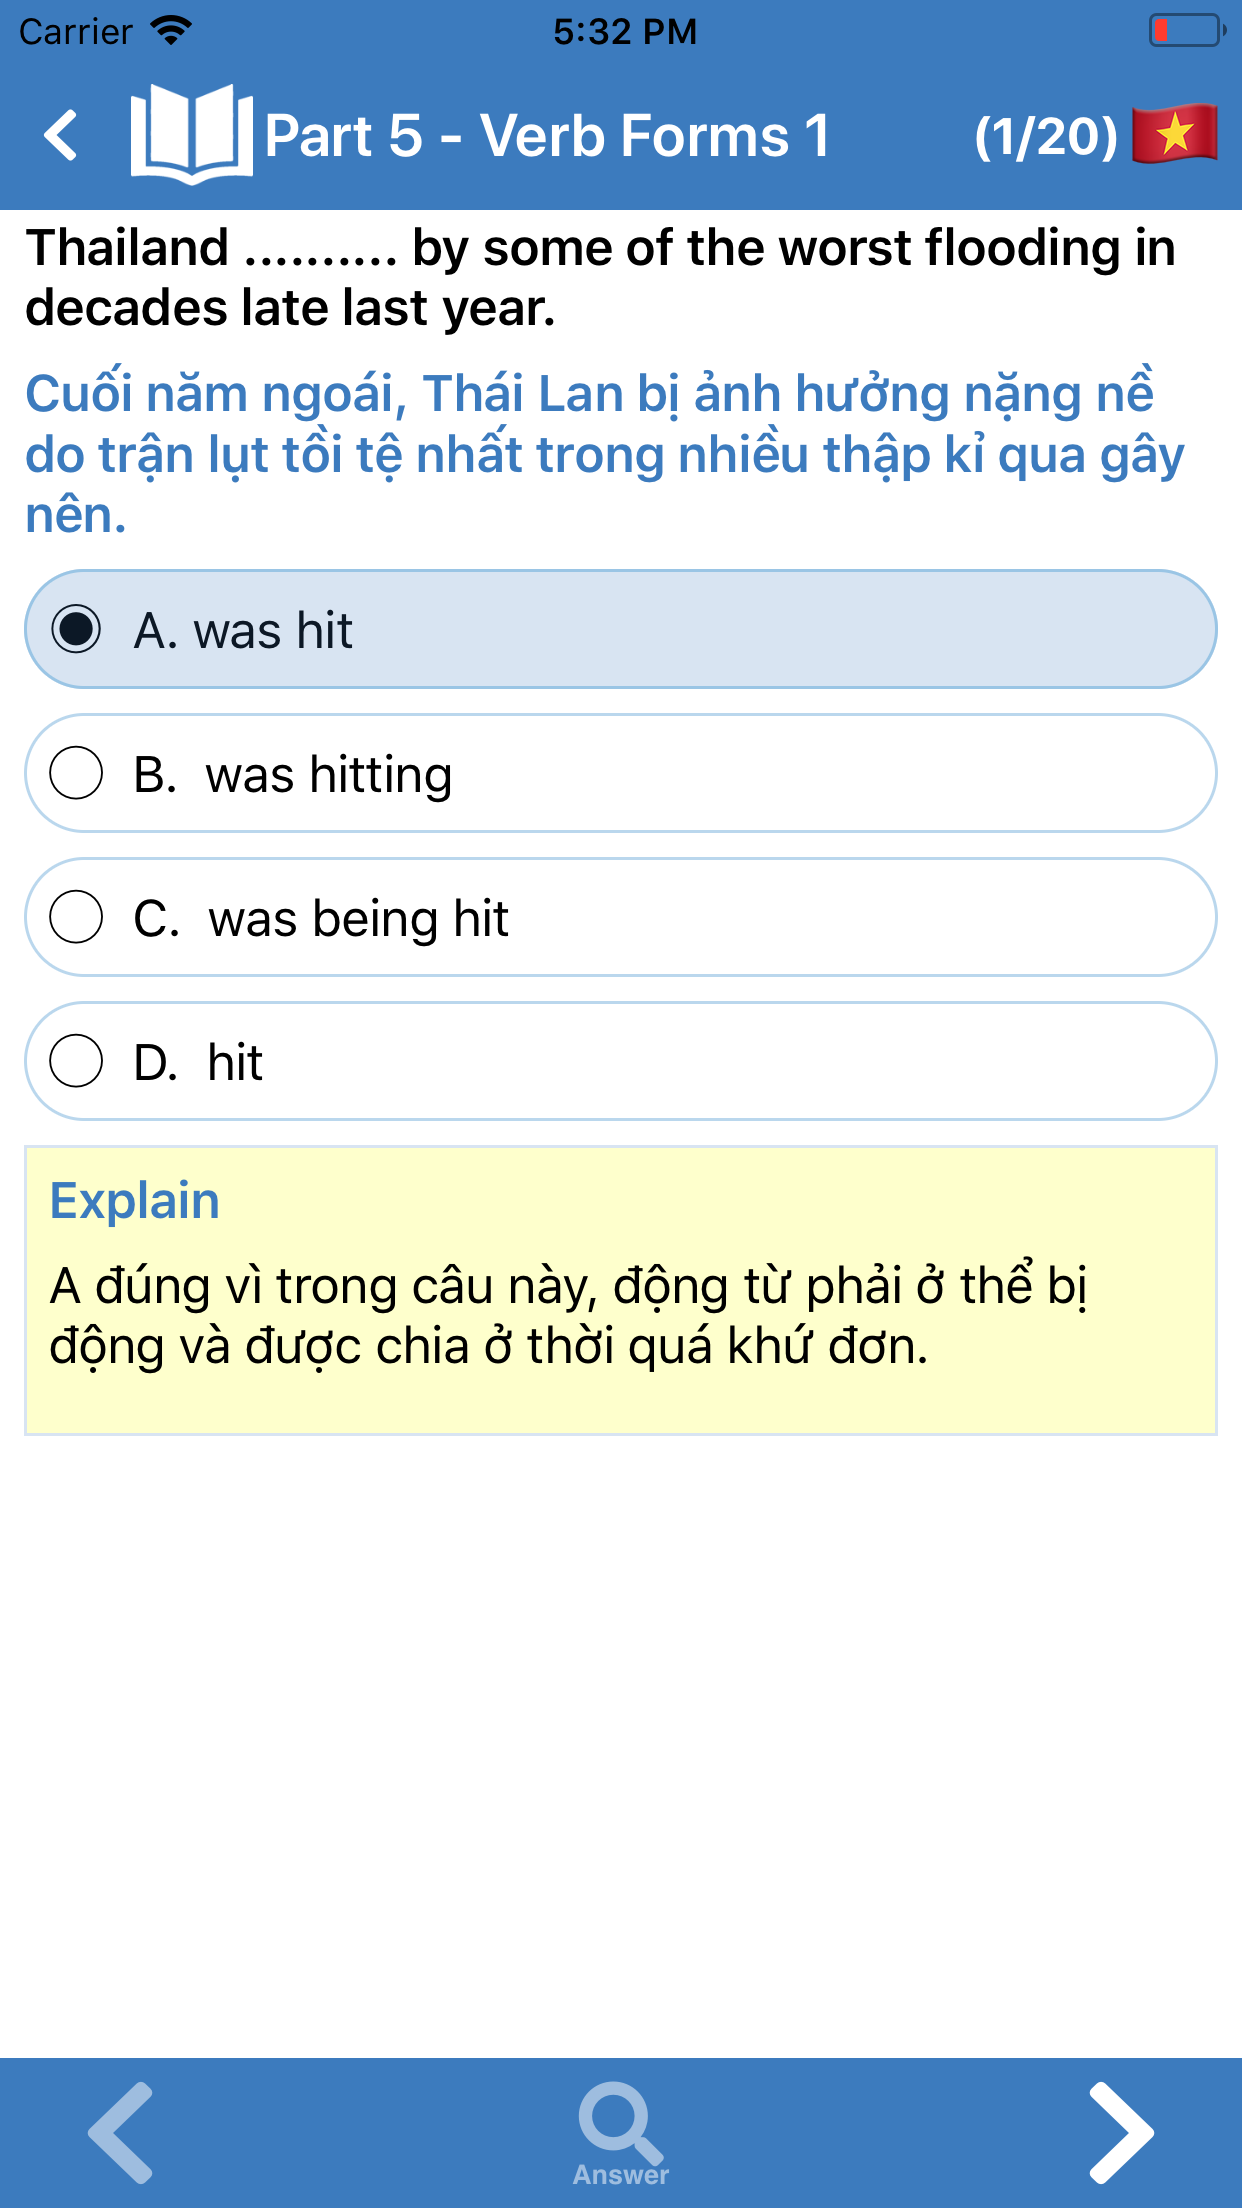Tap the open book icon
The width and height of the screenshot is (1242, 2208).
(190, 135)
